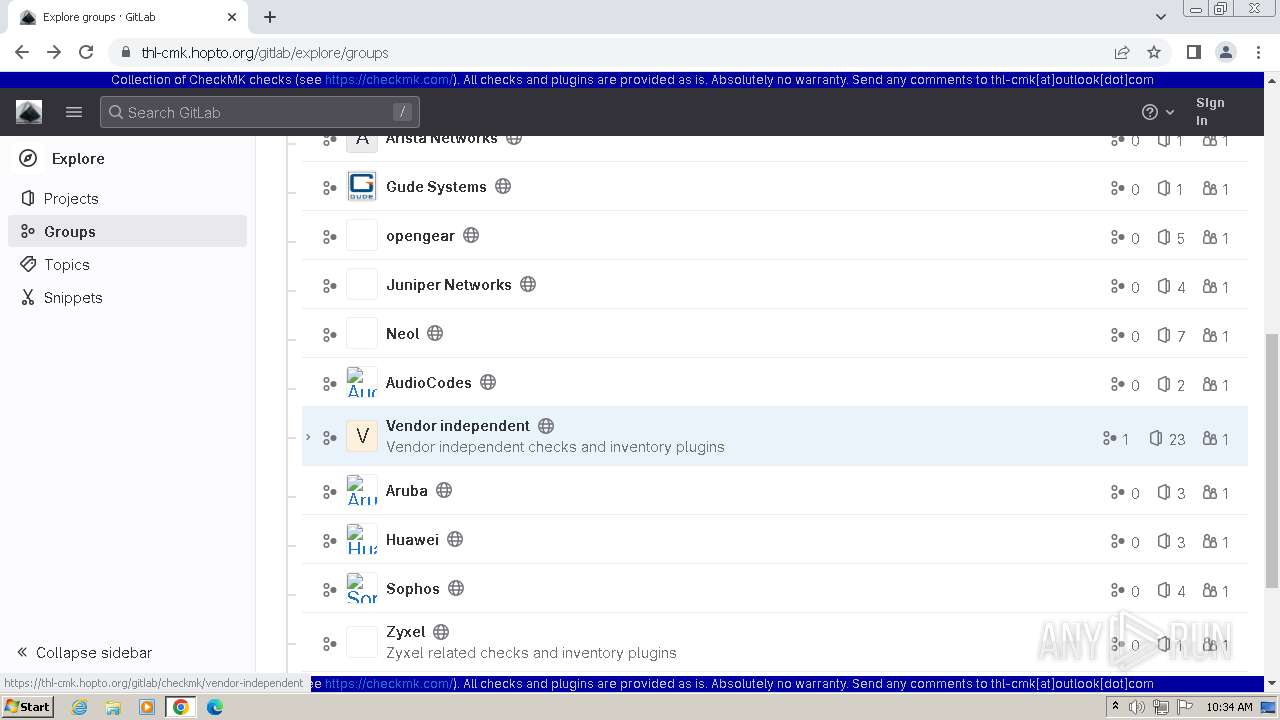The height and width of the screenshot is (720, 1280).
Task: Click the GitLab logo home icon
Action: (29, 112)
